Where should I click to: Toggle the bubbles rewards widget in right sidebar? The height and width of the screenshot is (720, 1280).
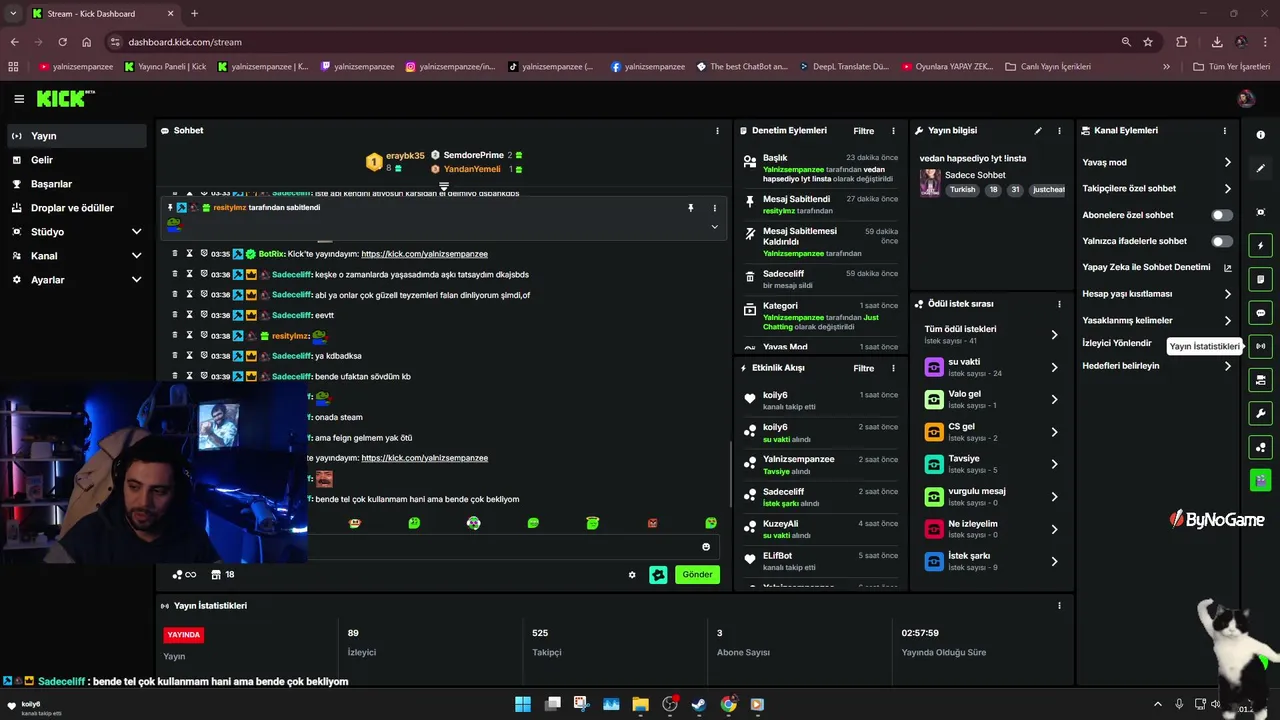(x=1260, y=447)
